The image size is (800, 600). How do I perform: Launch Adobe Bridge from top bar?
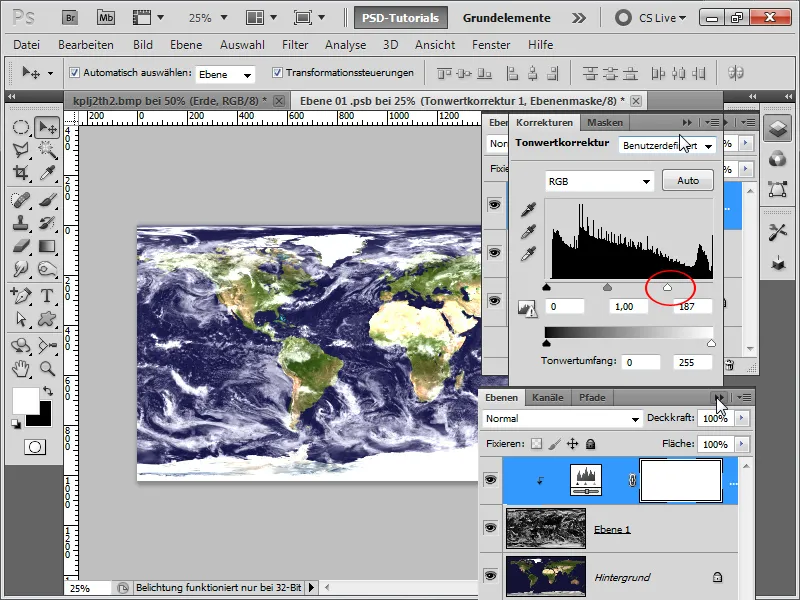click(70, 18)
